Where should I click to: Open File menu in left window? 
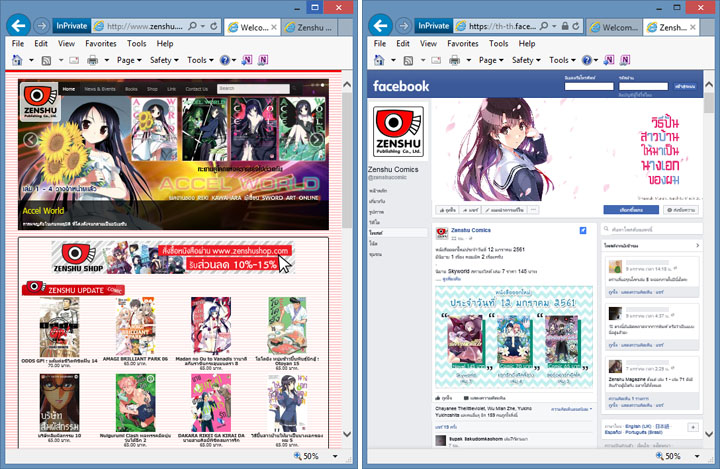coord(18,44)
